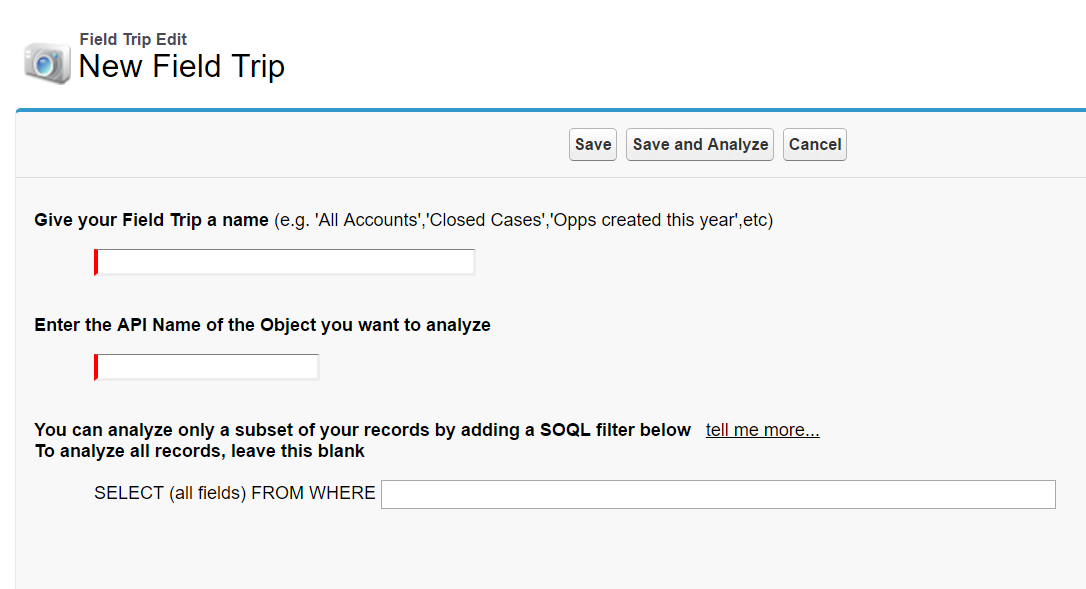Click the 'Field Trip Edit' subtitle text
The height and width of the screenshot is (589, 1086).
(133, 40)
